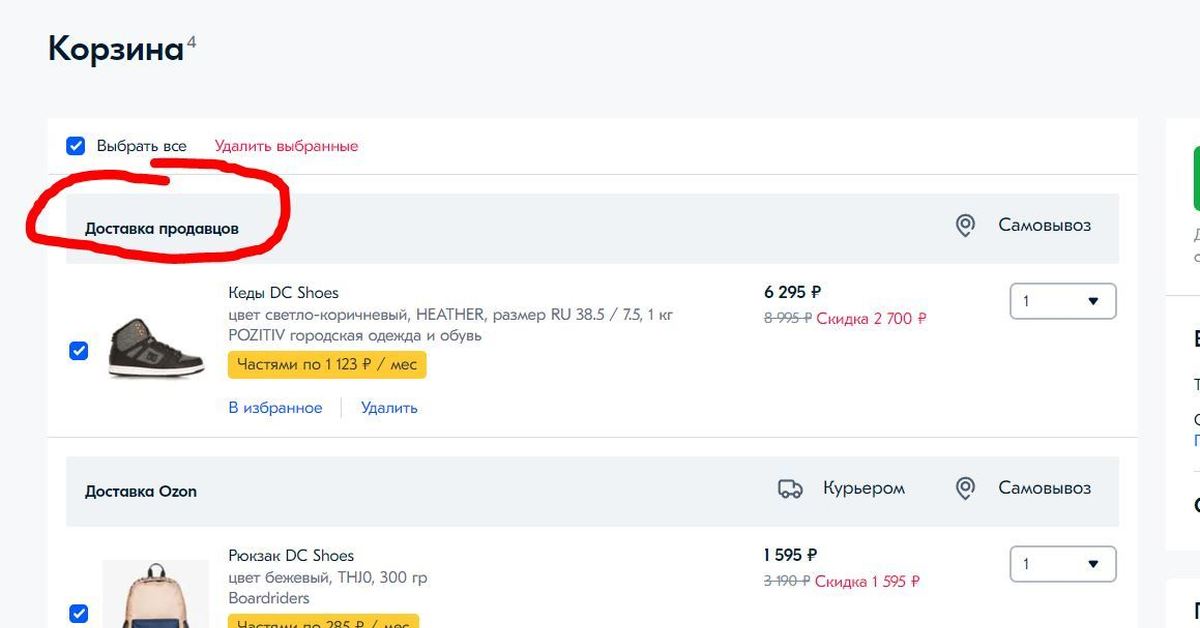Click the backpack product thumbnail
Screen dimensions: 1200x628
tap(155, 596)
